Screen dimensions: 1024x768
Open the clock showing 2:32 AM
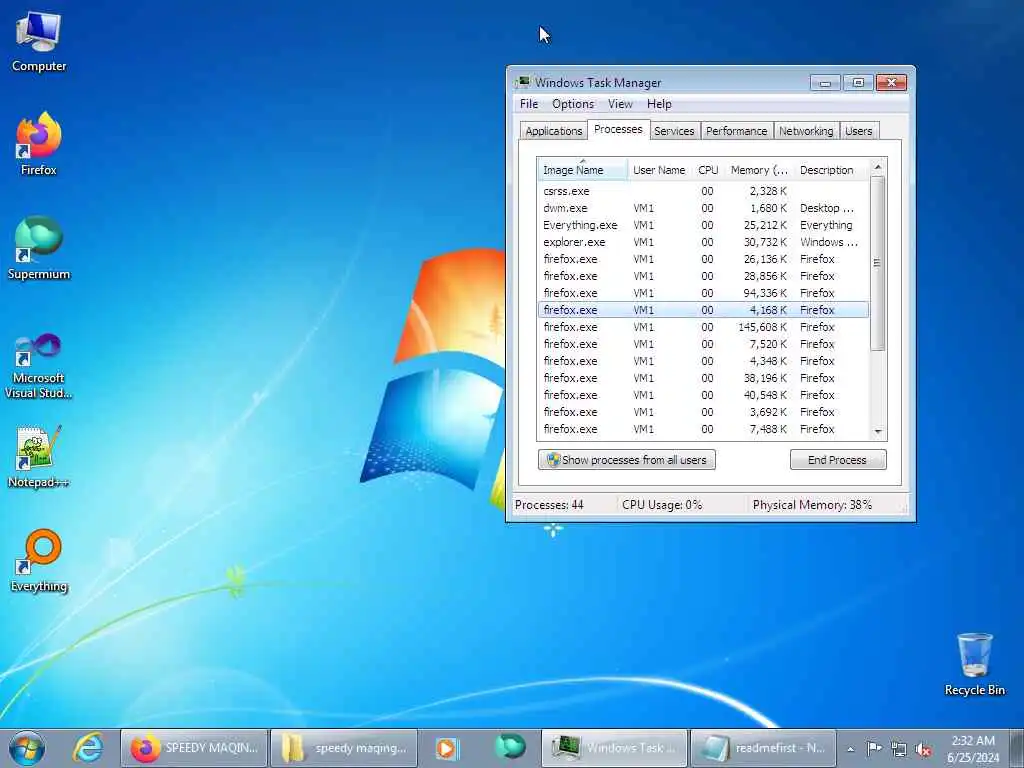(973, 748)
